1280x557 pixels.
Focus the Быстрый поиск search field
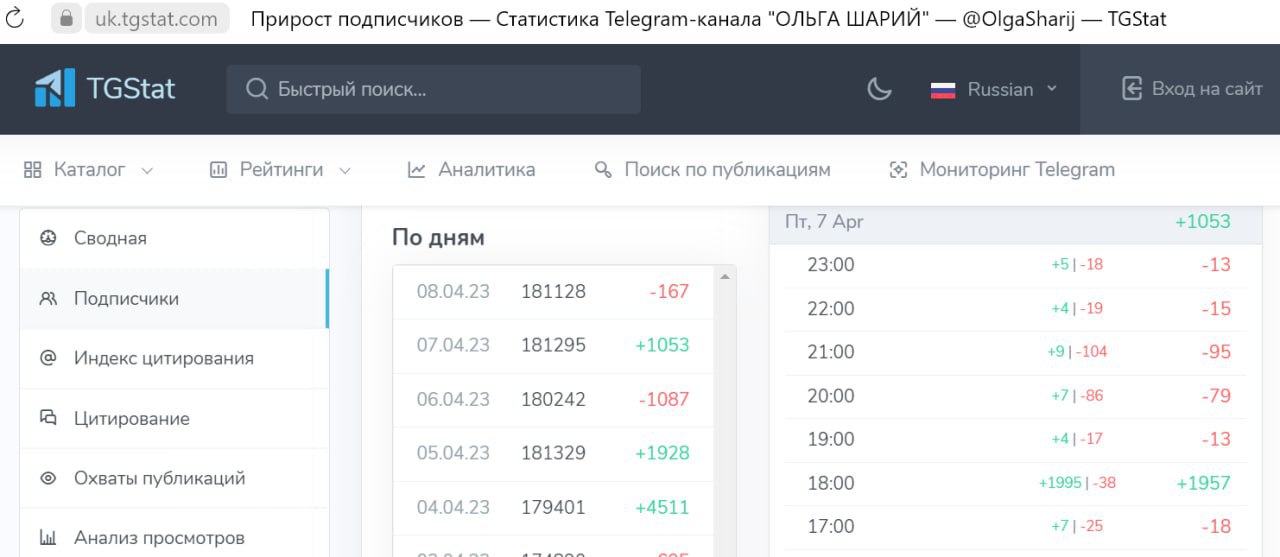433,89
